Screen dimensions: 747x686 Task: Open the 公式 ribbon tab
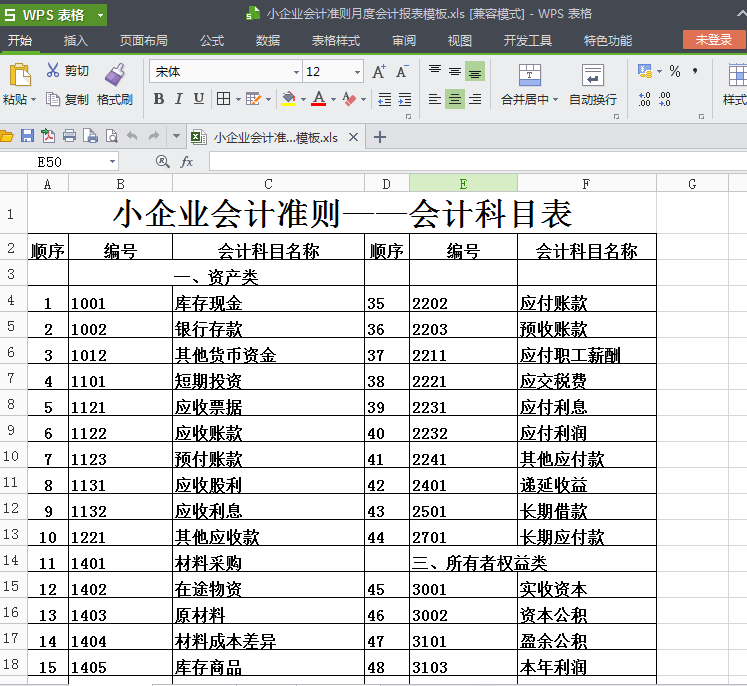coord(212,40)
